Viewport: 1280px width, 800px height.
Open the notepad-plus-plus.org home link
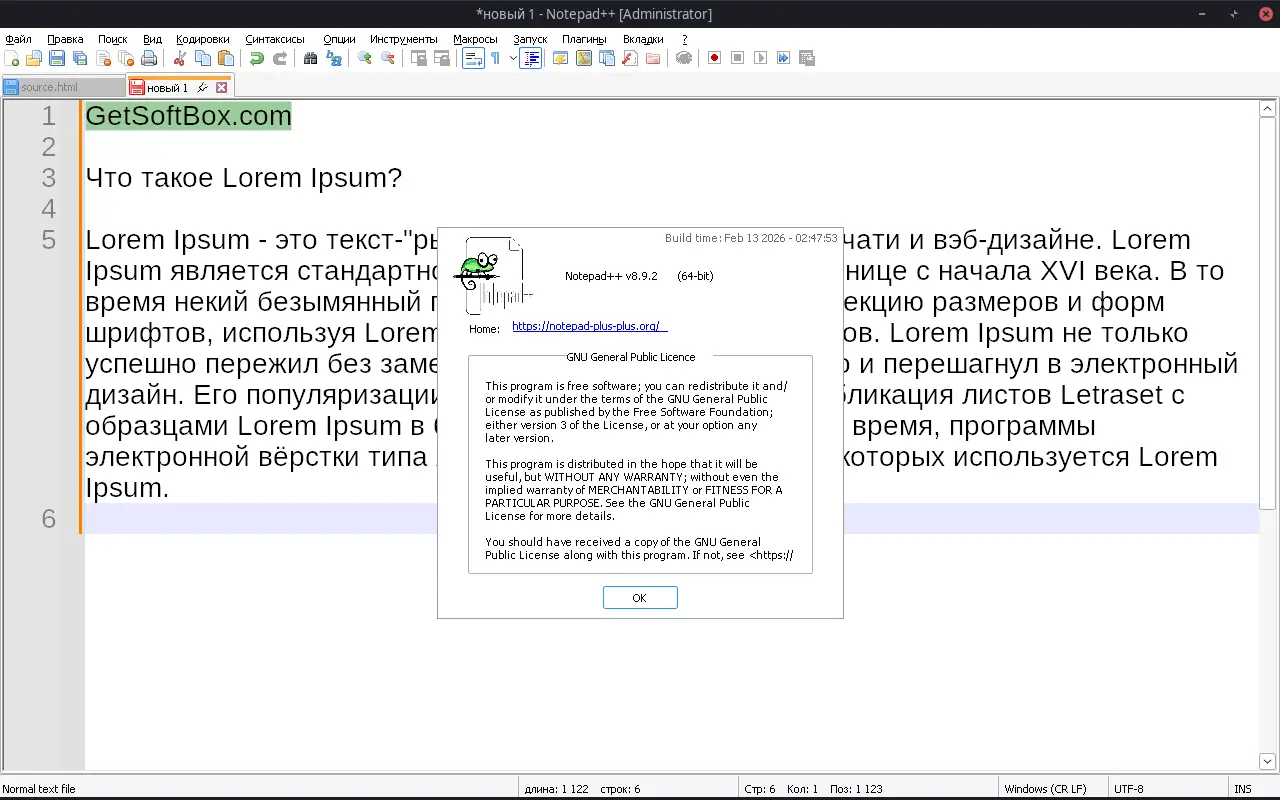(588, 326)
